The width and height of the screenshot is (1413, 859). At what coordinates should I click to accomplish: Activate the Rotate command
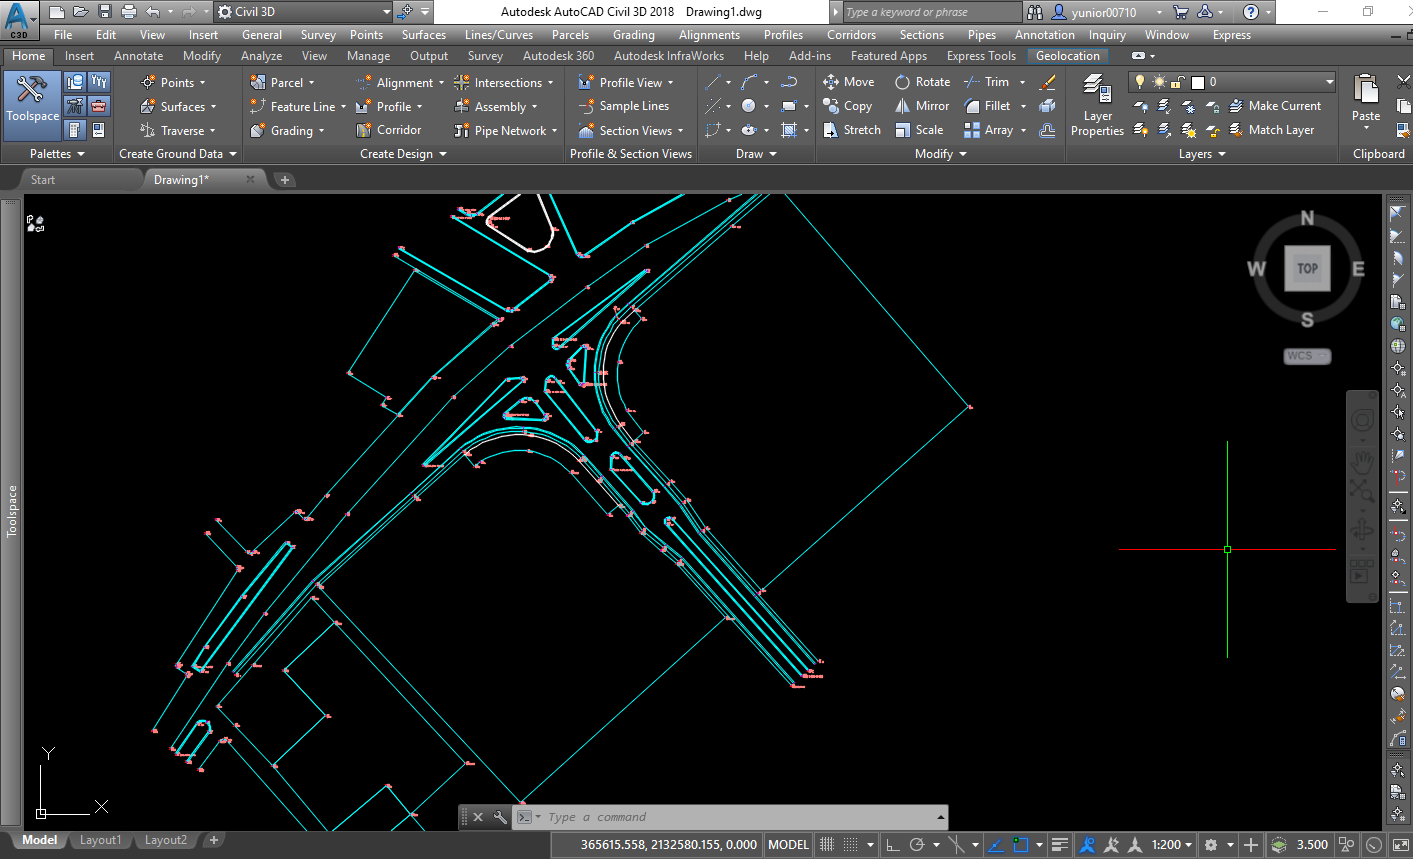coord(921,81)
